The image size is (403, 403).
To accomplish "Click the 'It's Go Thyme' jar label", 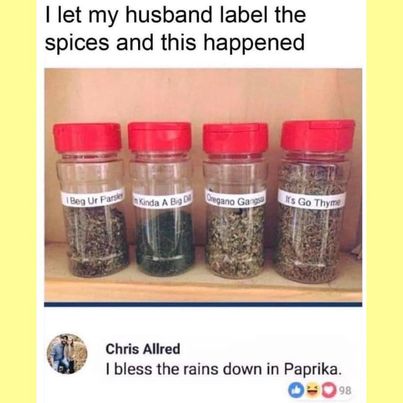I will pos(312,201).
